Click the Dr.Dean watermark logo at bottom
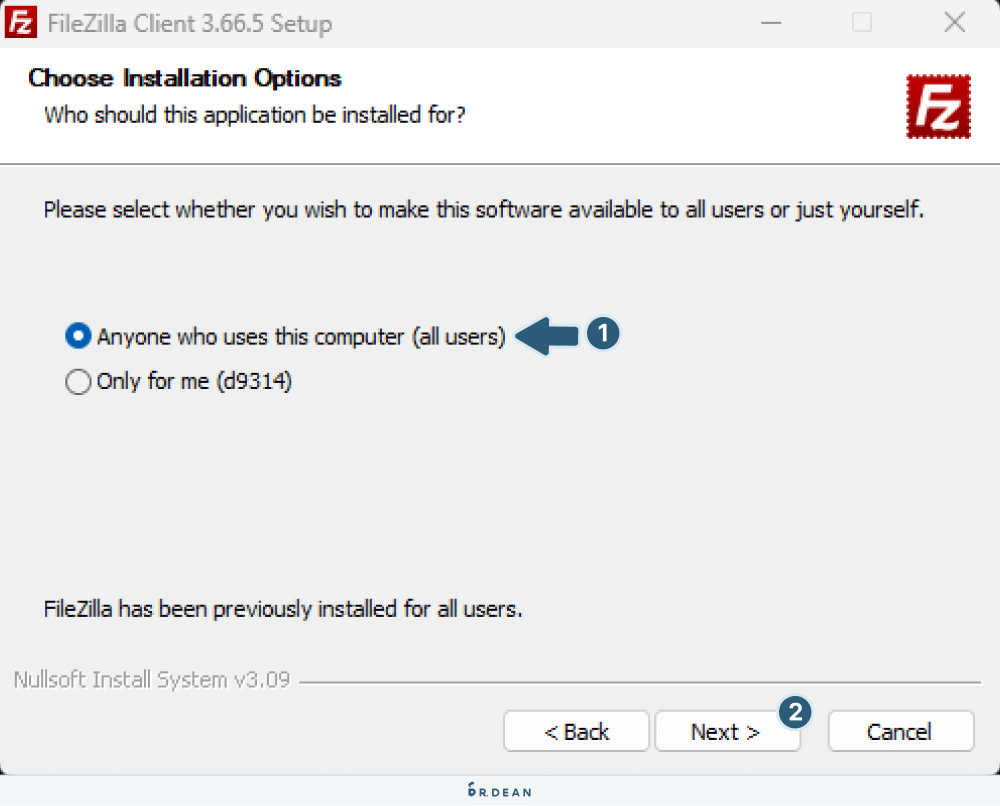The width and height of the screenshot is (1000, 806). click(499, 791)
